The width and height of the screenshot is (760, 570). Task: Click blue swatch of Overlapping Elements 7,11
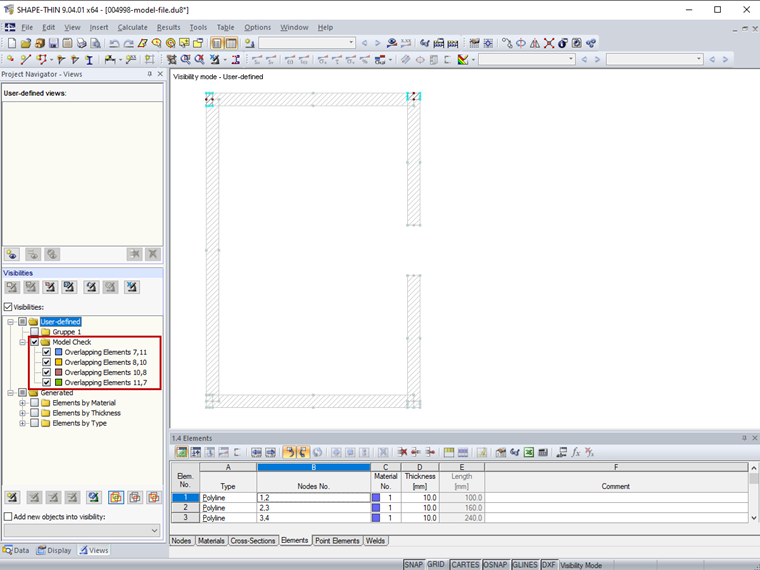pyautogui.click(x=59, y=352)
